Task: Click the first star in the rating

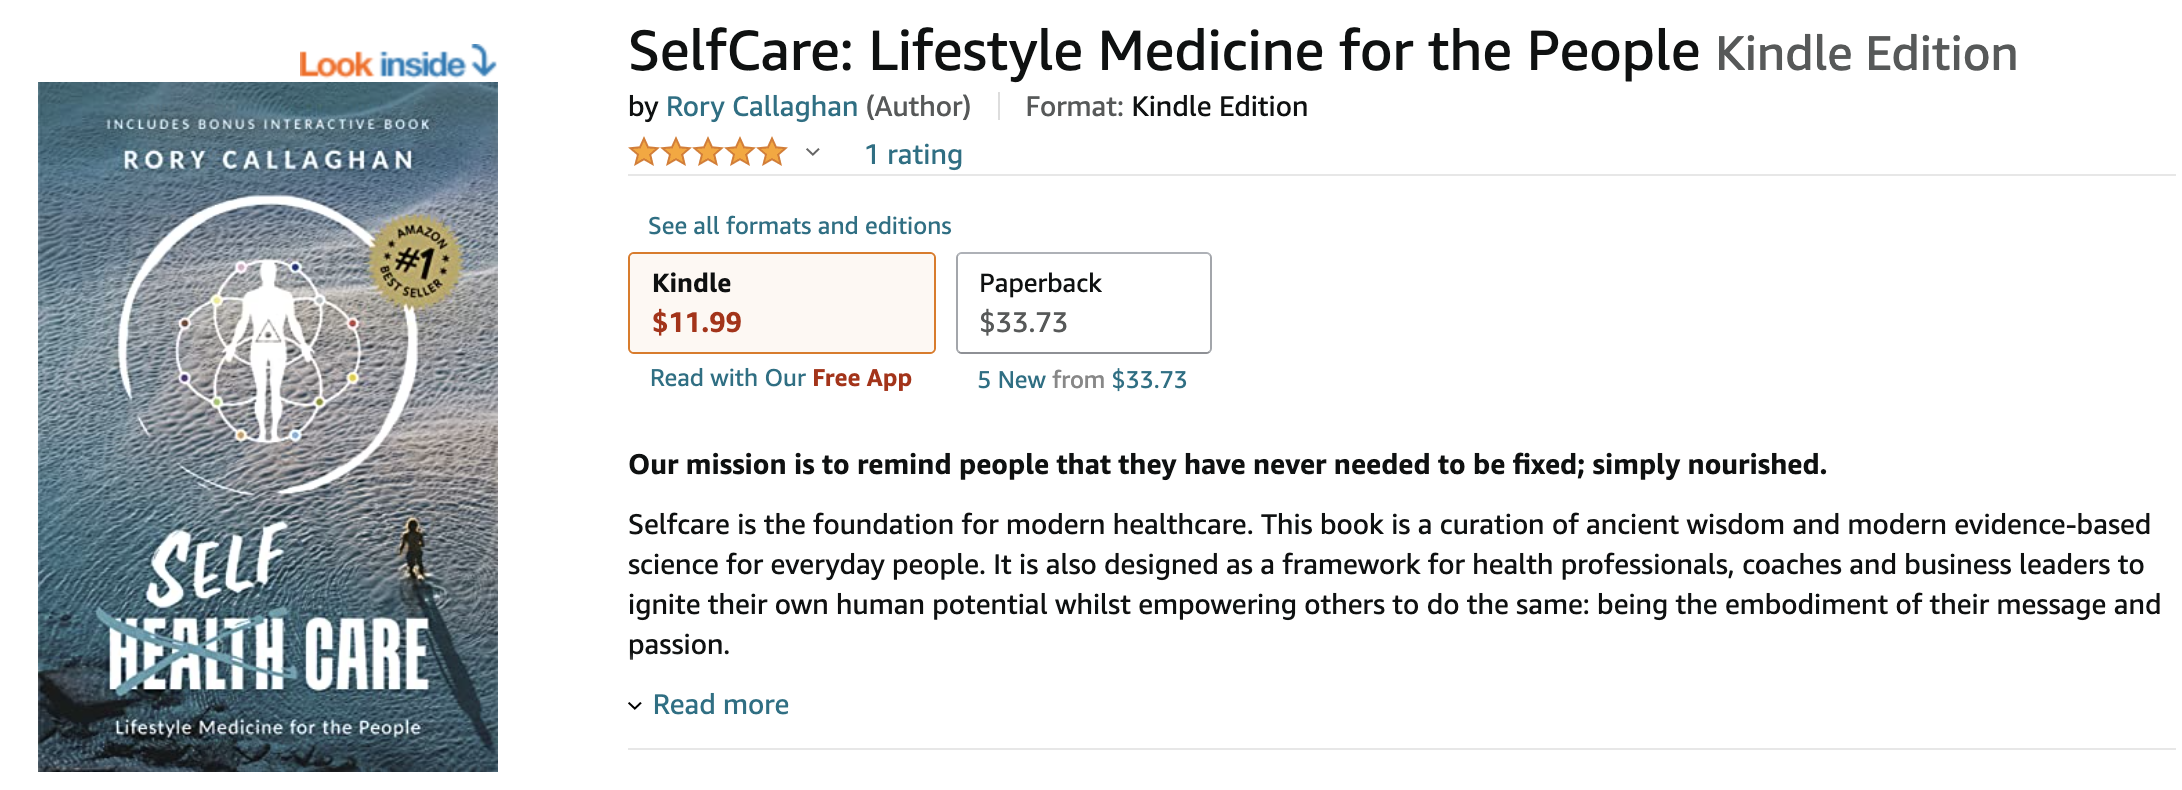Action: (x=644, y=153)
